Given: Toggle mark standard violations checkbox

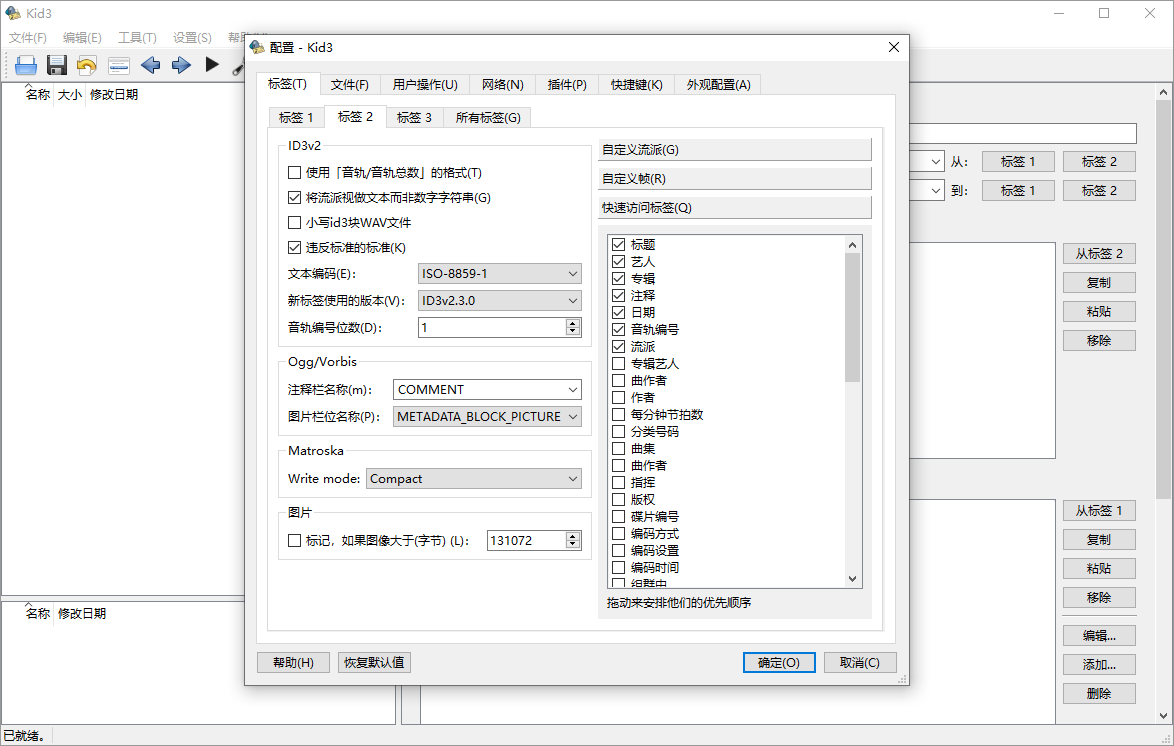Looking at the screenshot, I should (x=294, y=247).
